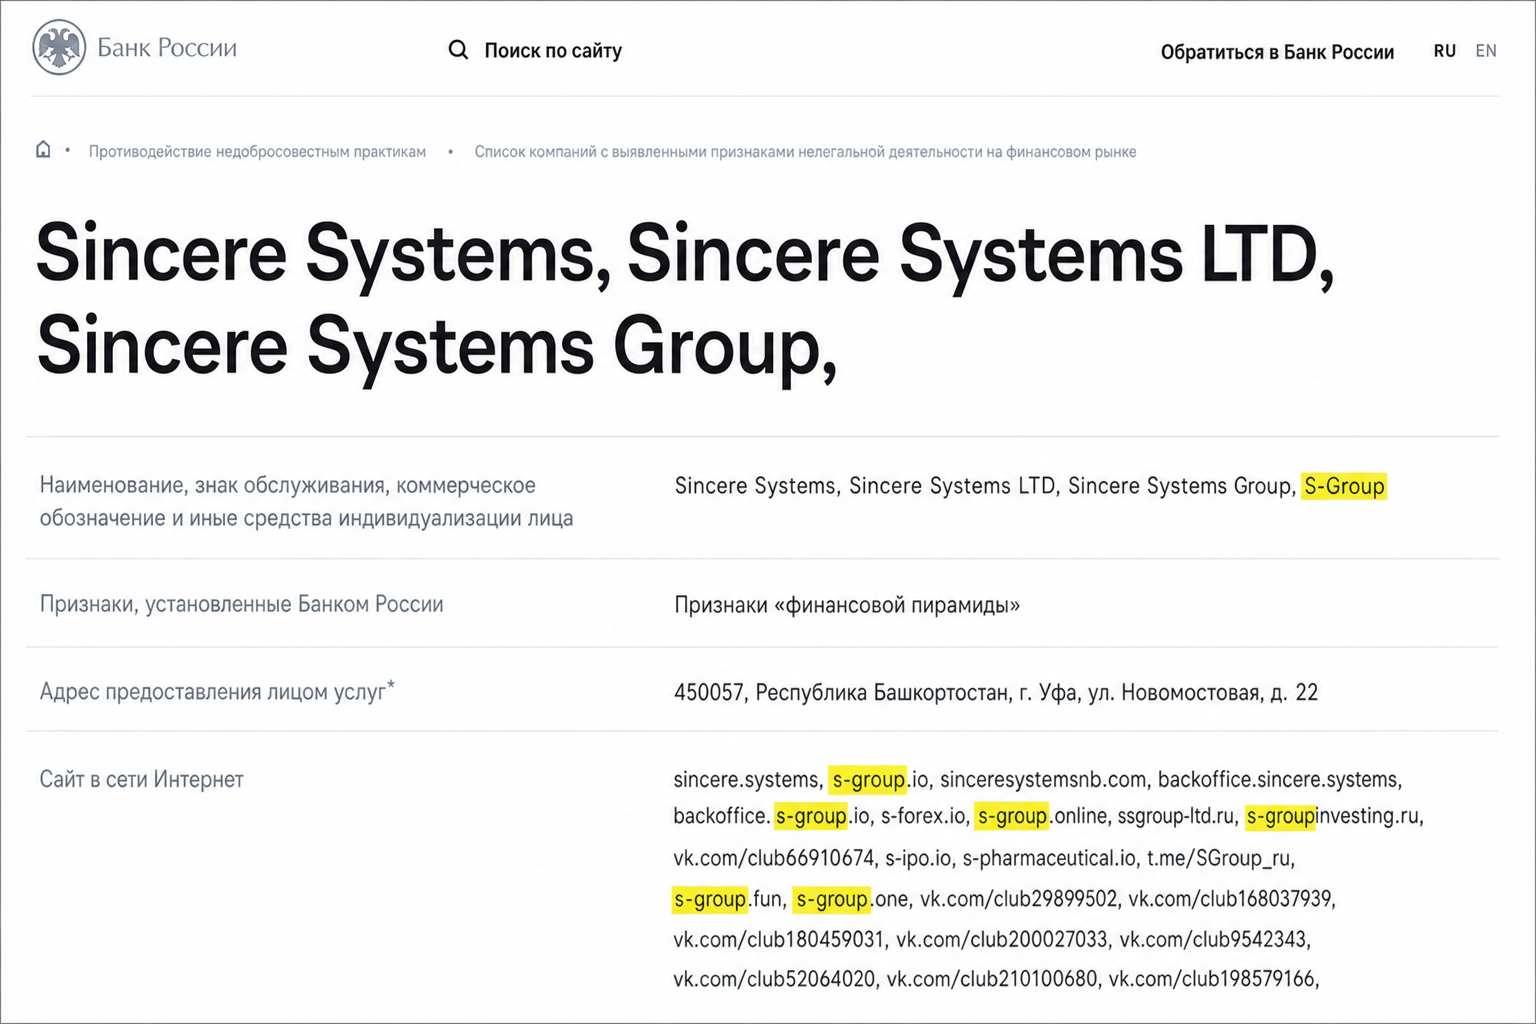The image size is (1536, 1024).
Task: Select 'sinceresystemsnb.com' site entry
Action: pos(1043,779)
